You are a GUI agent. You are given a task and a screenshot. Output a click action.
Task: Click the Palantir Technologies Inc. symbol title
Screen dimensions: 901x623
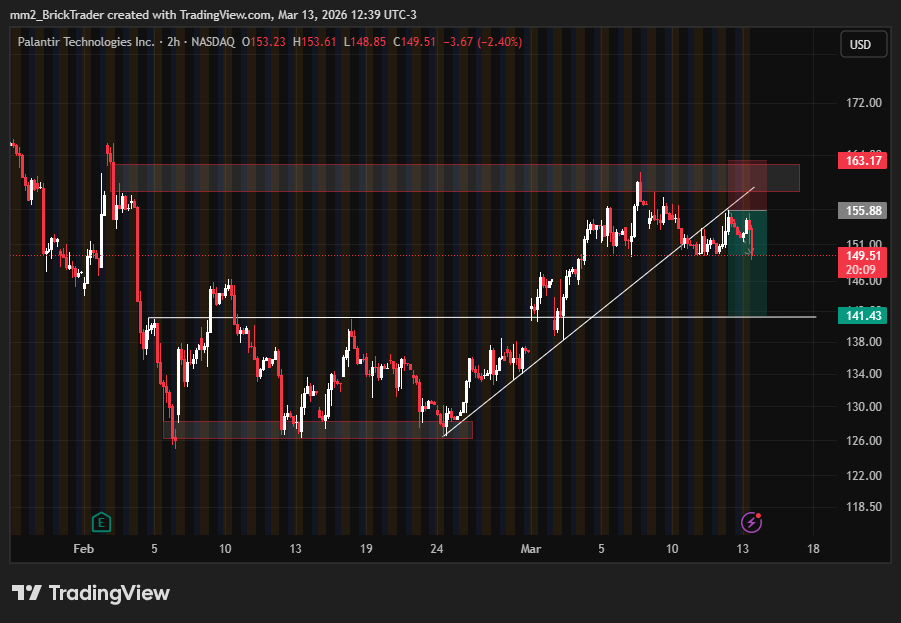[x=86, y=42]
